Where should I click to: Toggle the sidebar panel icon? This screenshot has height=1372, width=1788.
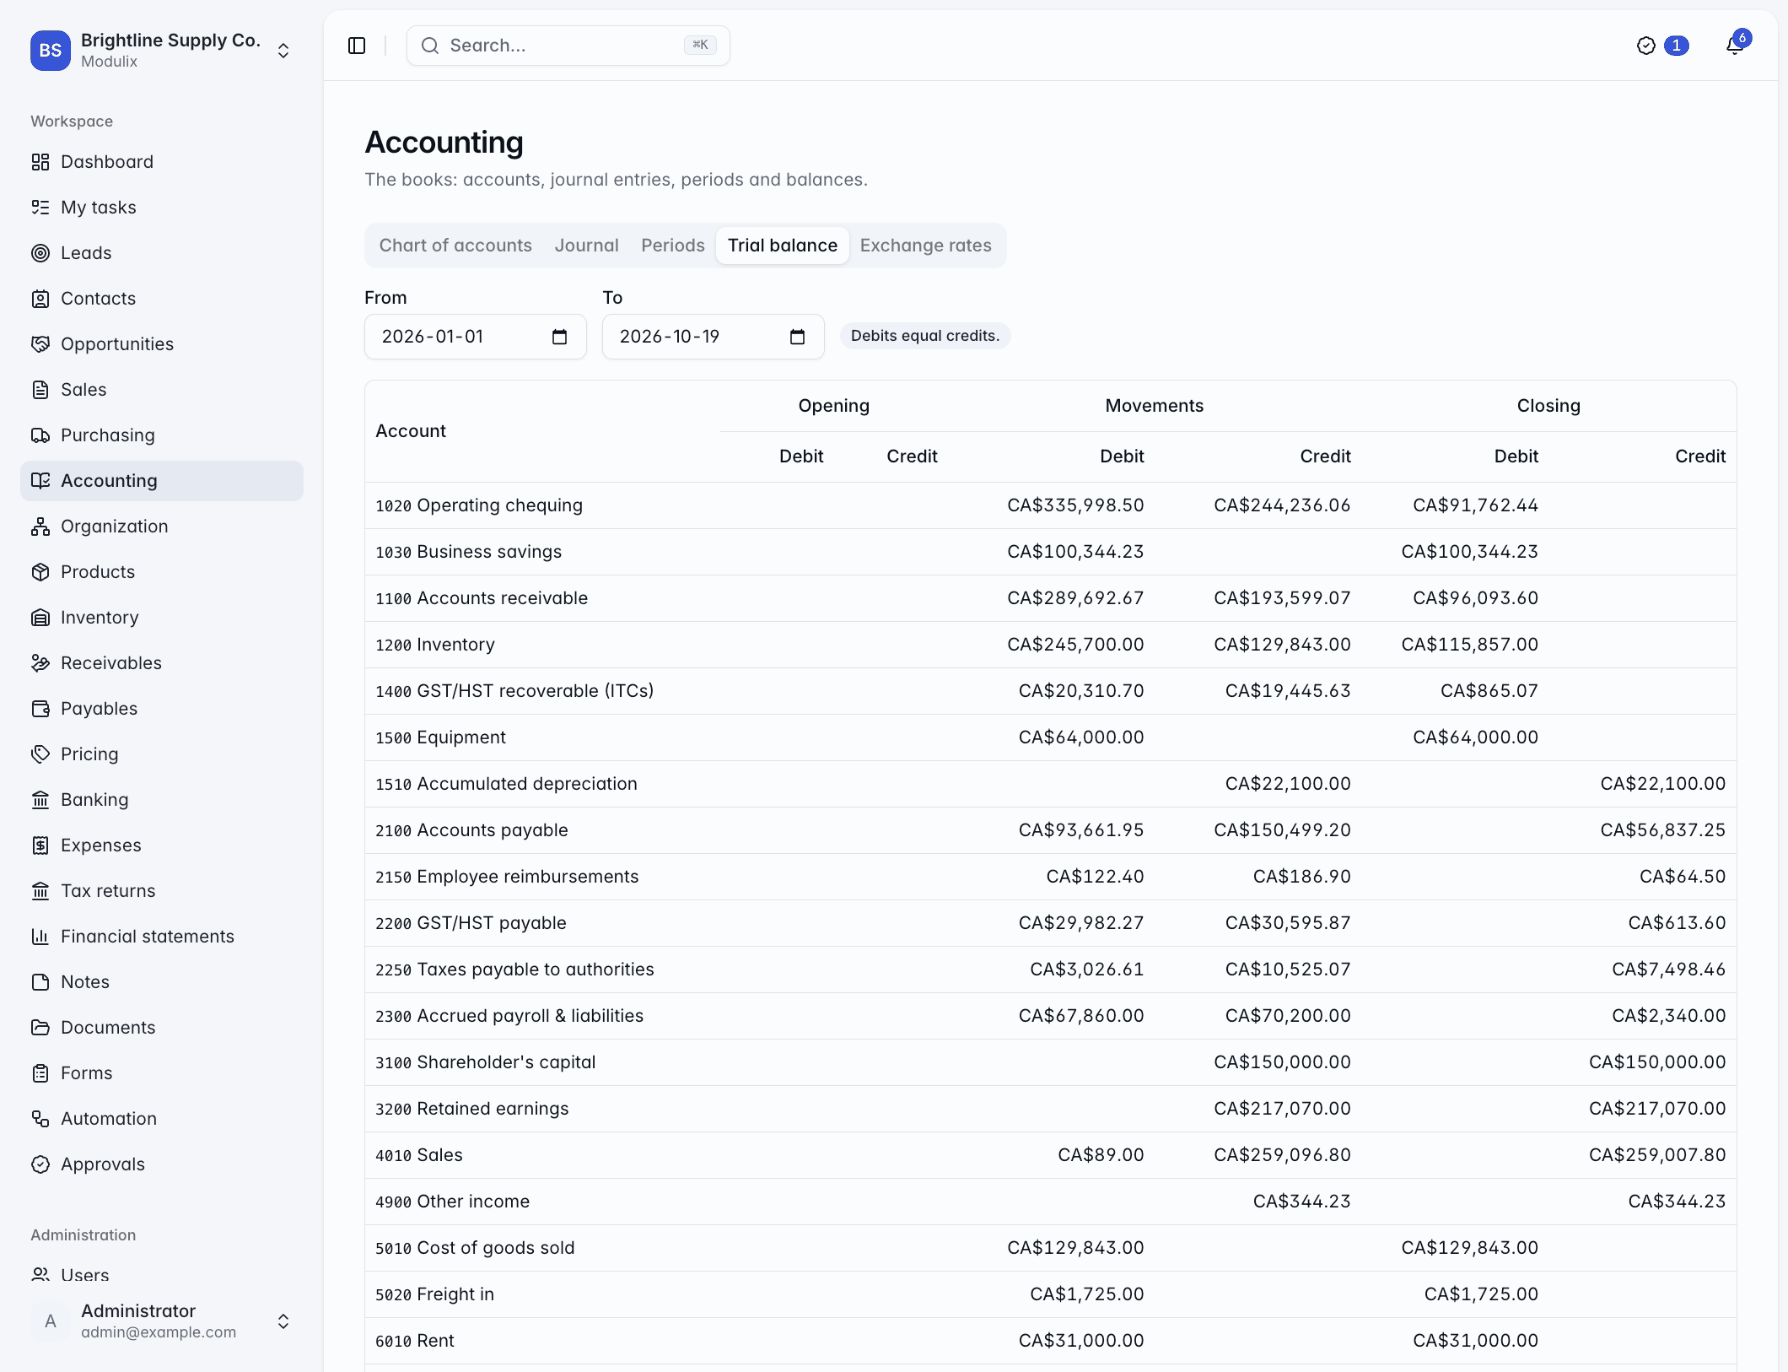pyautogui.click(x=357, y=45)
